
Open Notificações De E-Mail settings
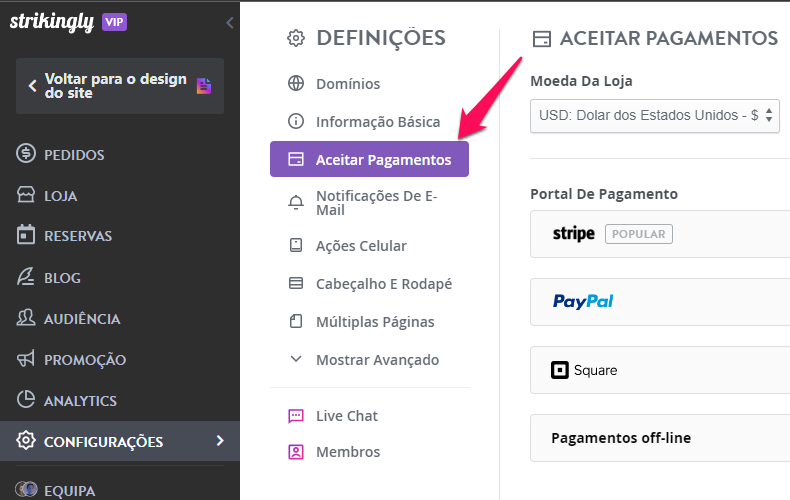376,203
